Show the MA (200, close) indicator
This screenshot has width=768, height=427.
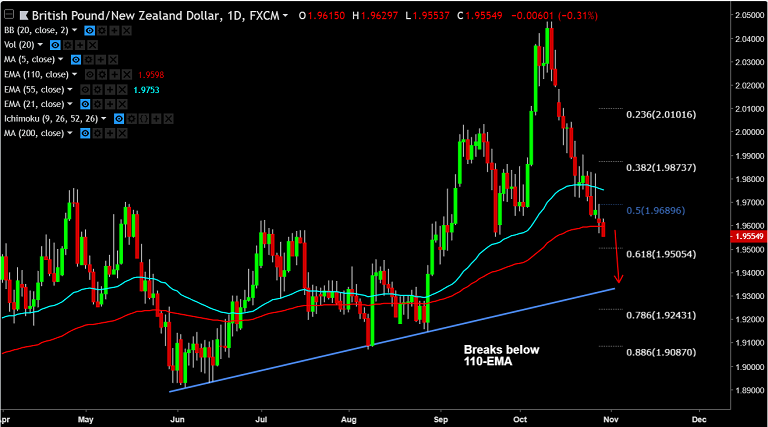coord(85,133)
